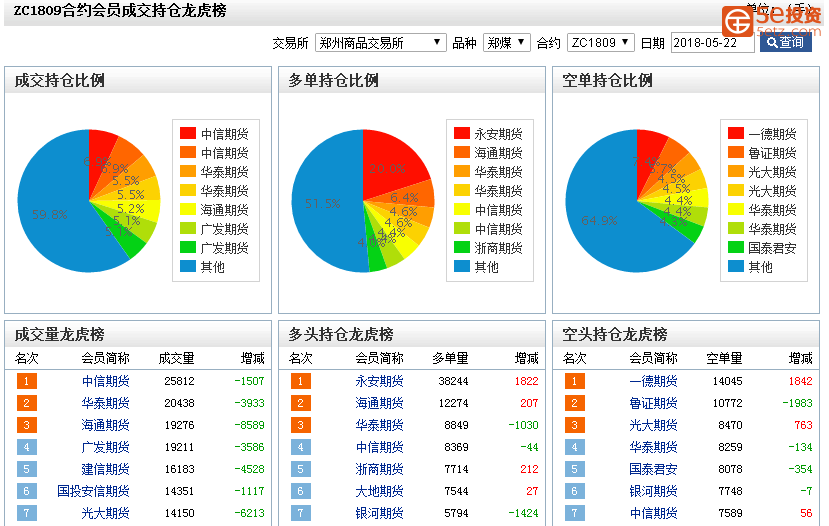Click the rank 7 badge in 成交量龙虎榜
Viewport: 829px width, 526px height.
point(26,513)
